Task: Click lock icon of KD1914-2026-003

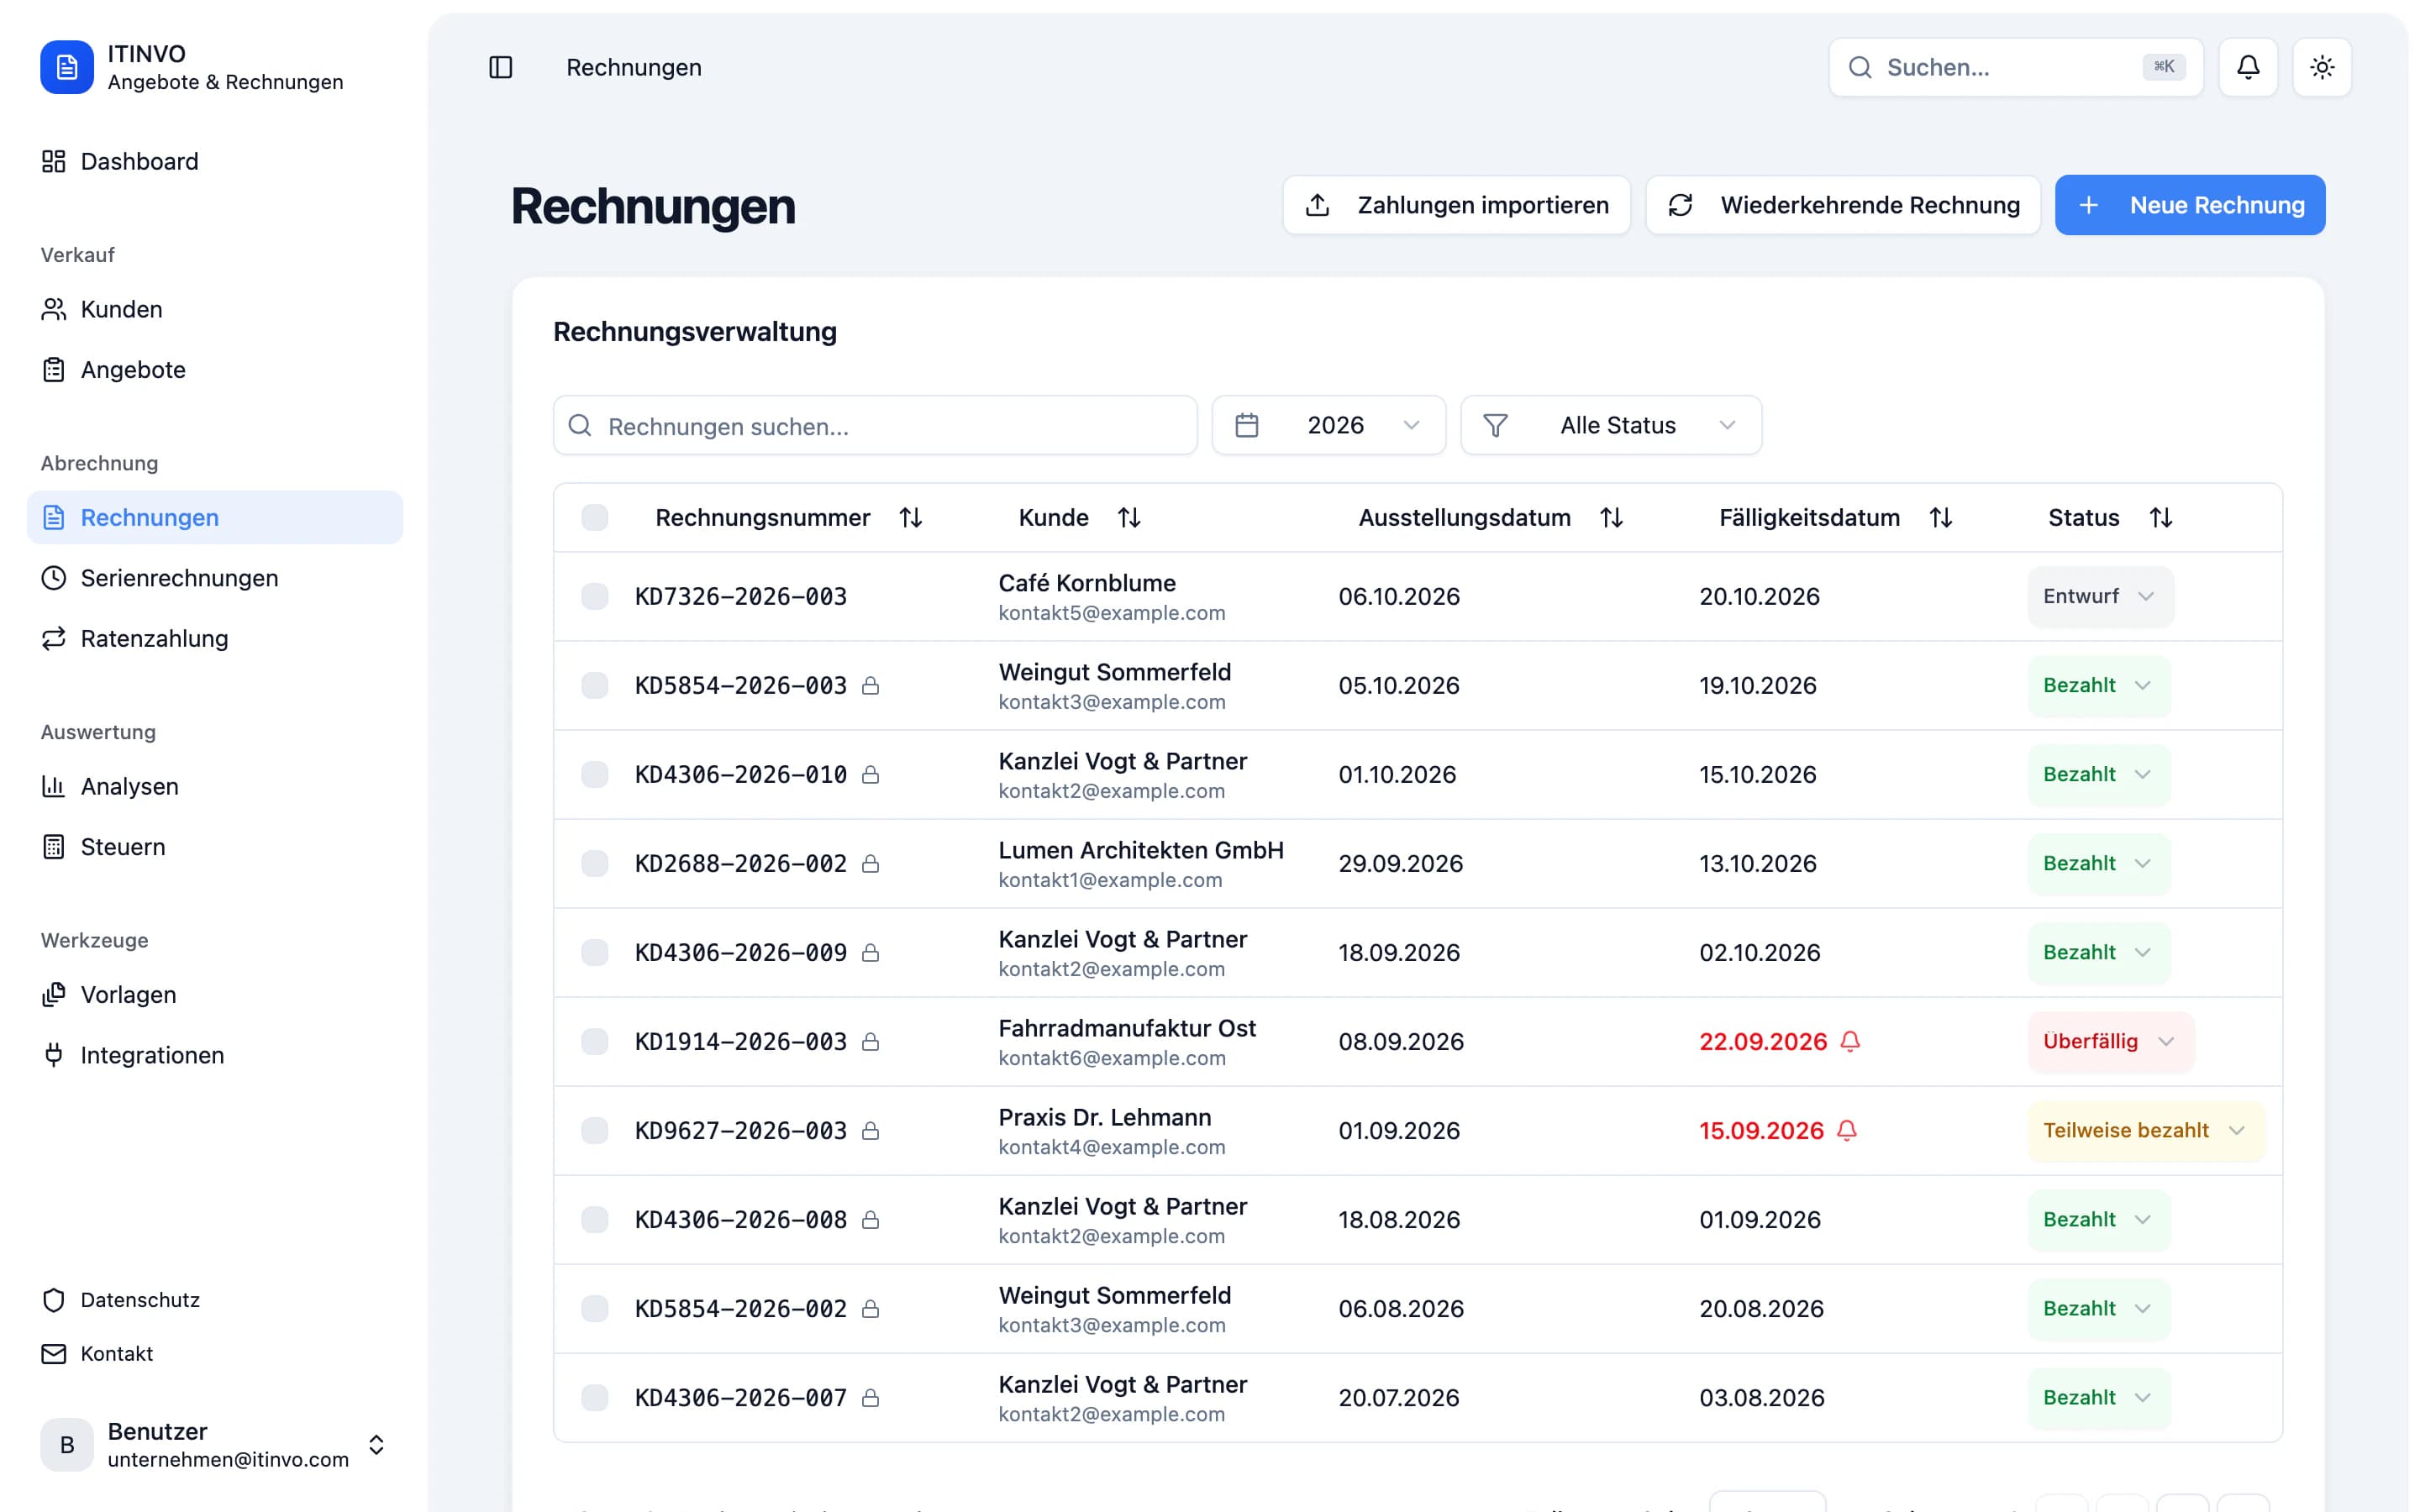Action: (870, 1041)
